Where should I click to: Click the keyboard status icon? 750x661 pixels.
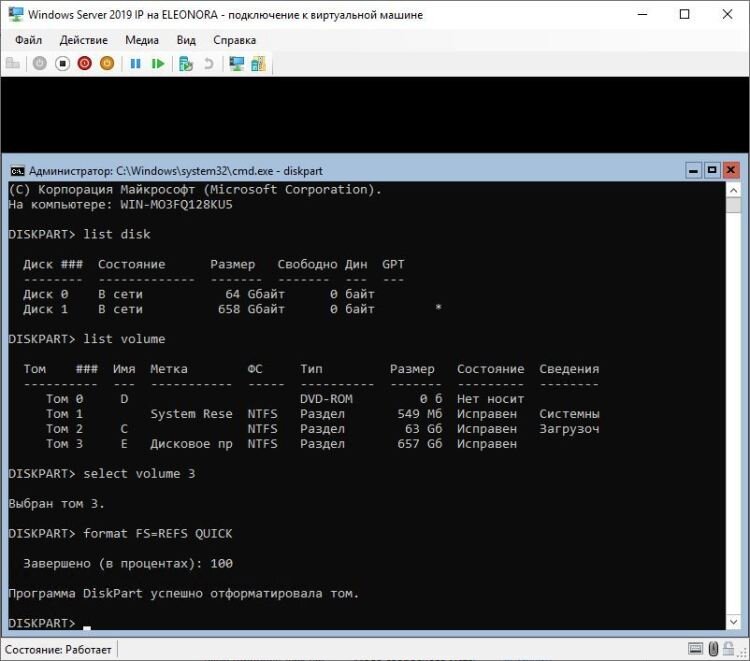pyautogui.click(x=695, y=649)
